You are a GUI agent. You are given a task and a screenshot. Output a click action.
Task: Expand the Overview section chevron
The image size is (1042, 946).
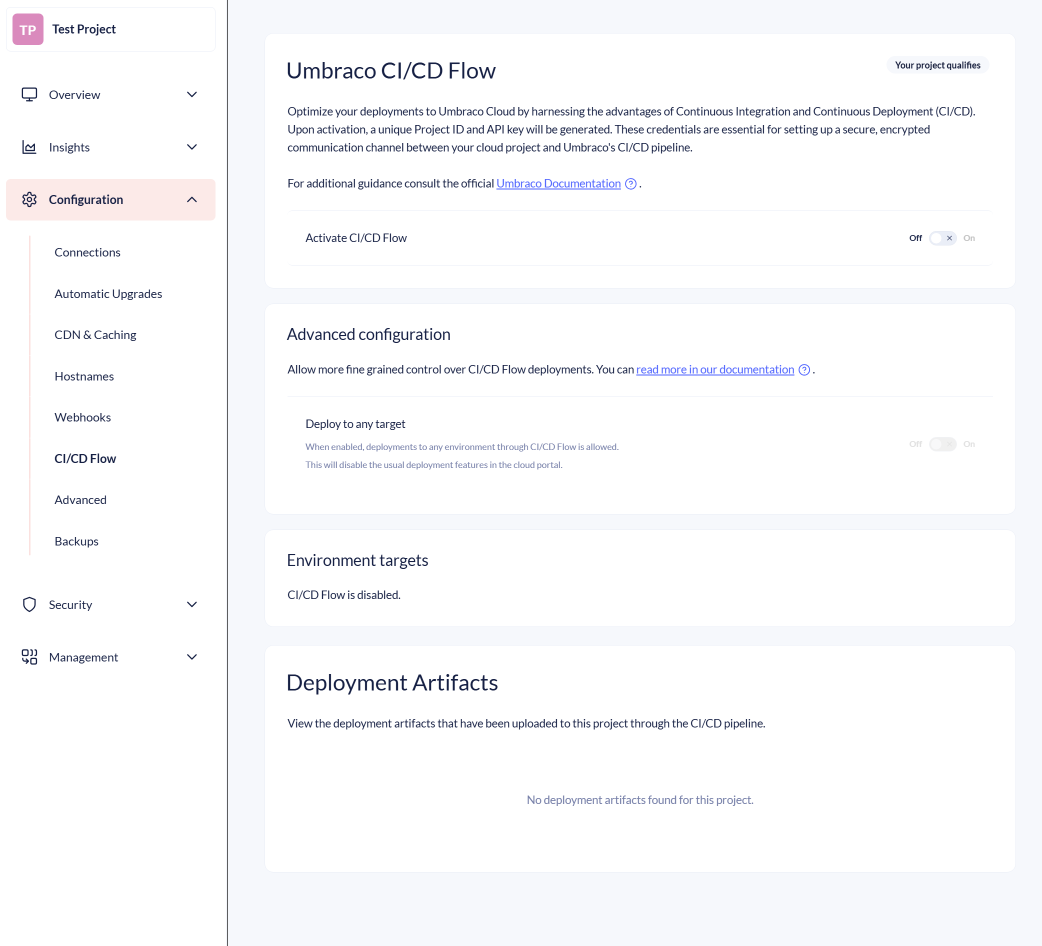[192, 95]
